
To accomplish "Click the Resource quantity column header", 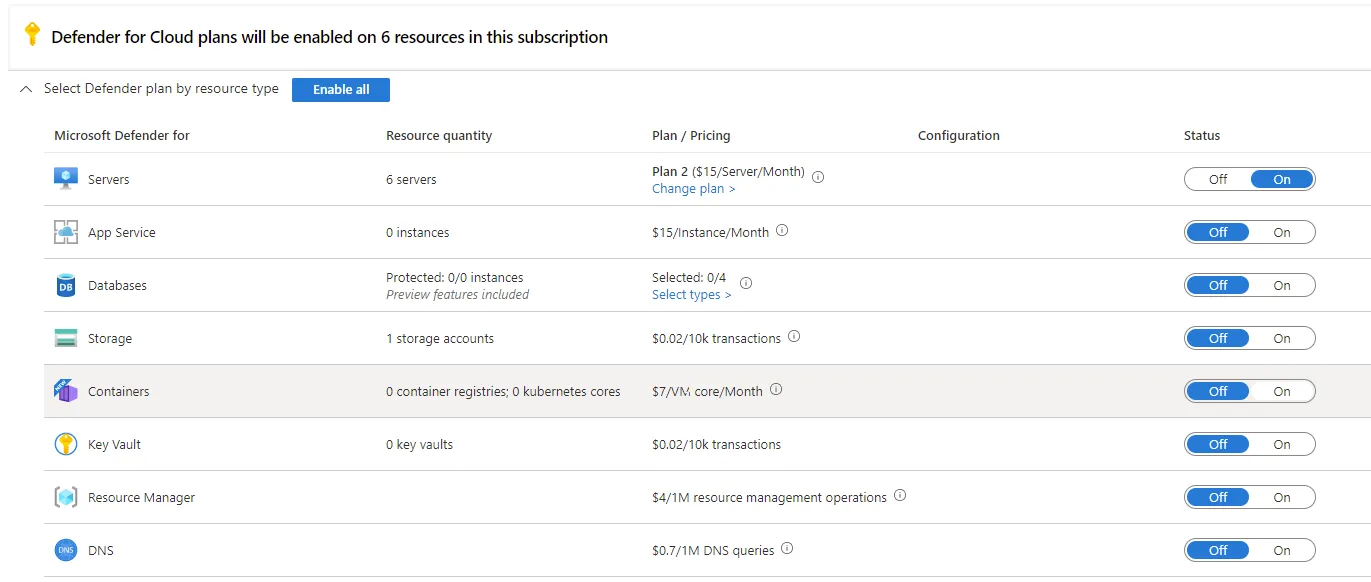I will tap(439, 135).
